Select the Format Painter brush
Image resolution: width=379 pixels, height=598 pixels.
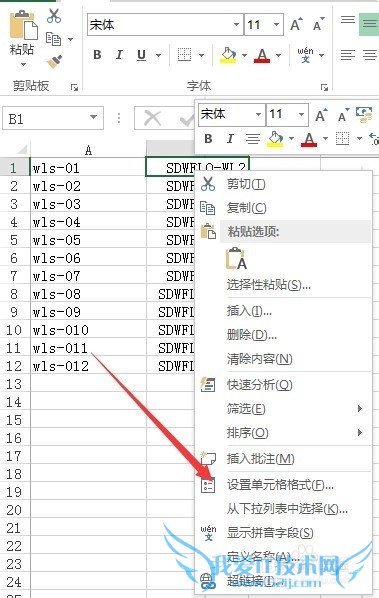click(x=55, y=62)
